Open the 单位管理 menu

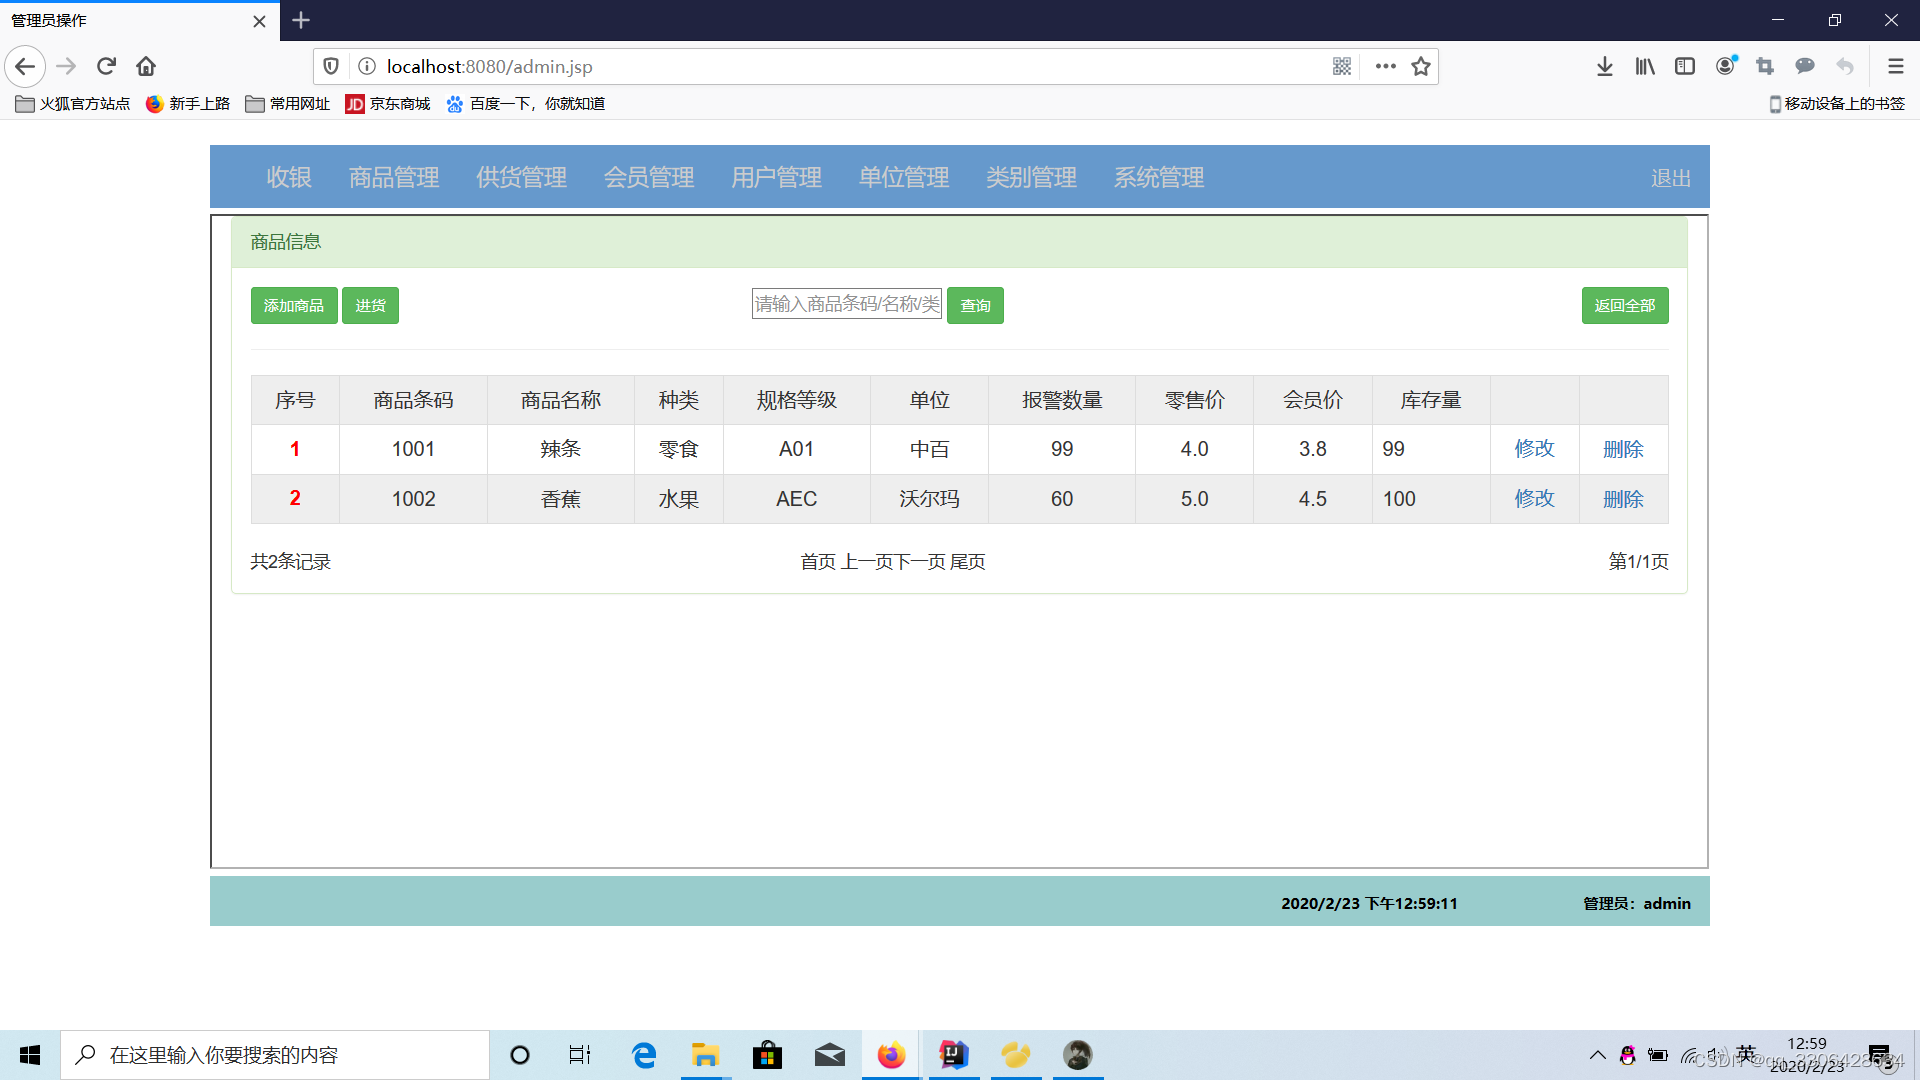click(x=904, y=177)
